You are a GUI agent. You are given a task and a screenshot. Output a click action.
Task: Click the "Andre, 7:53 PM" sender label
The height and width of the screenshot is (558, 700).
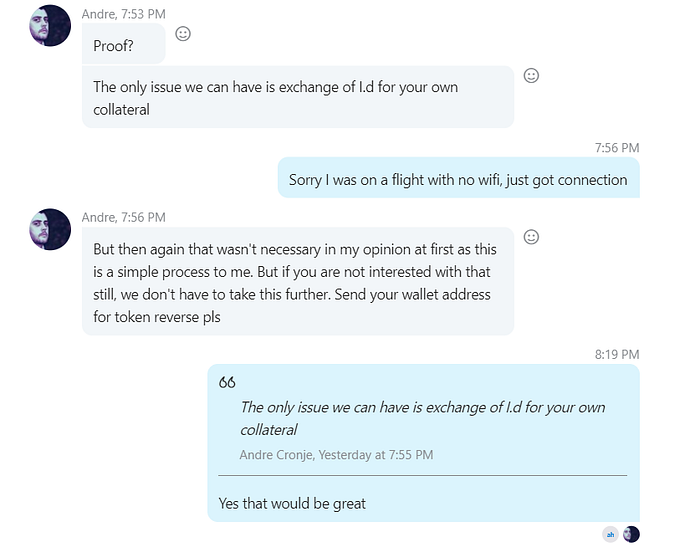[124, 14]
